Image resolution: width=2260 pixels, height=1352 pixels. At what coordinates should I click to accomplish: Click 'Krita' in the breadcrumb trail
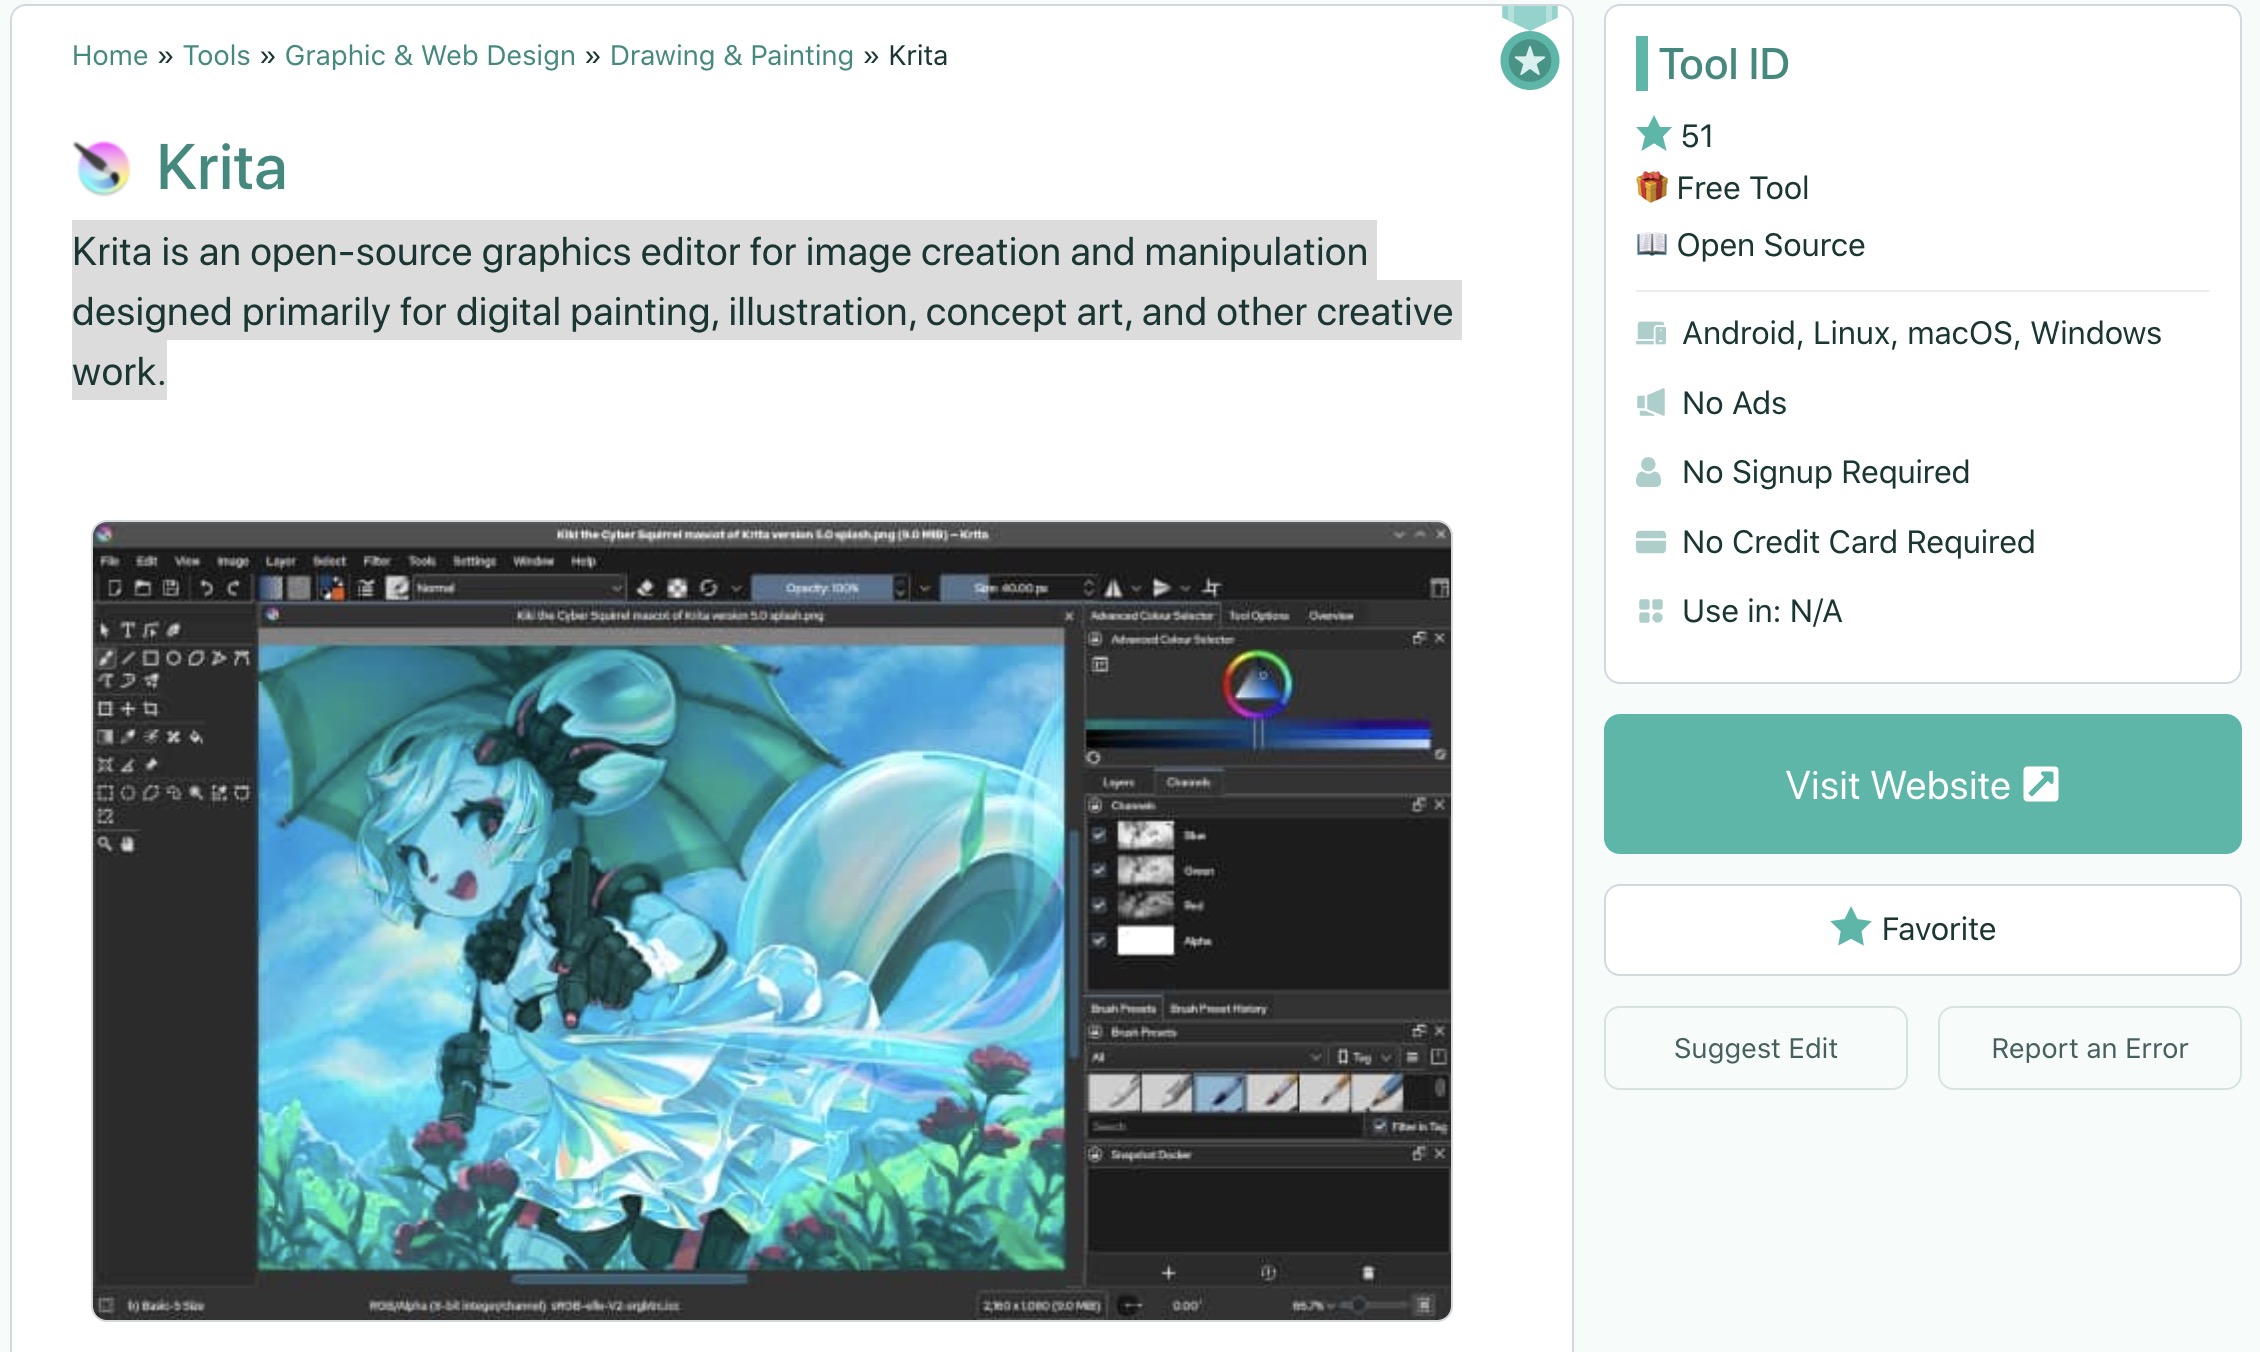[918, 55]
